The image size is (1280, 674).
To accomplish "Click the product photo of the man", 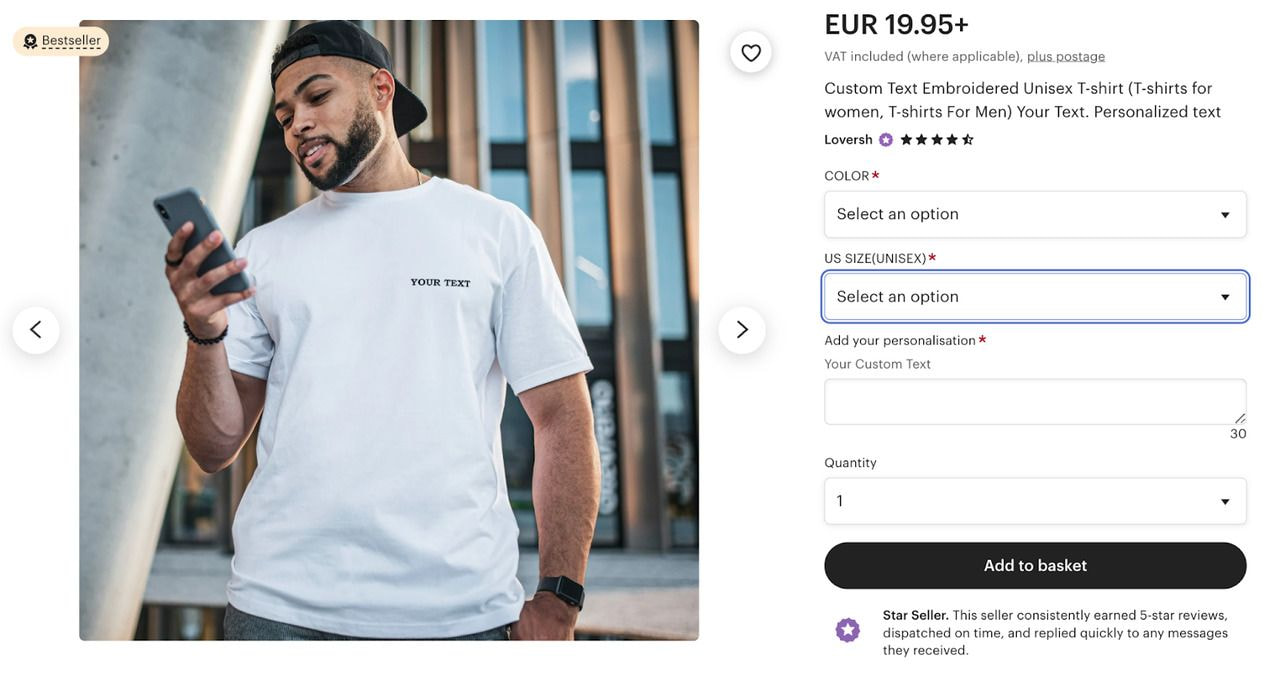I will click(x=389, y=329).
